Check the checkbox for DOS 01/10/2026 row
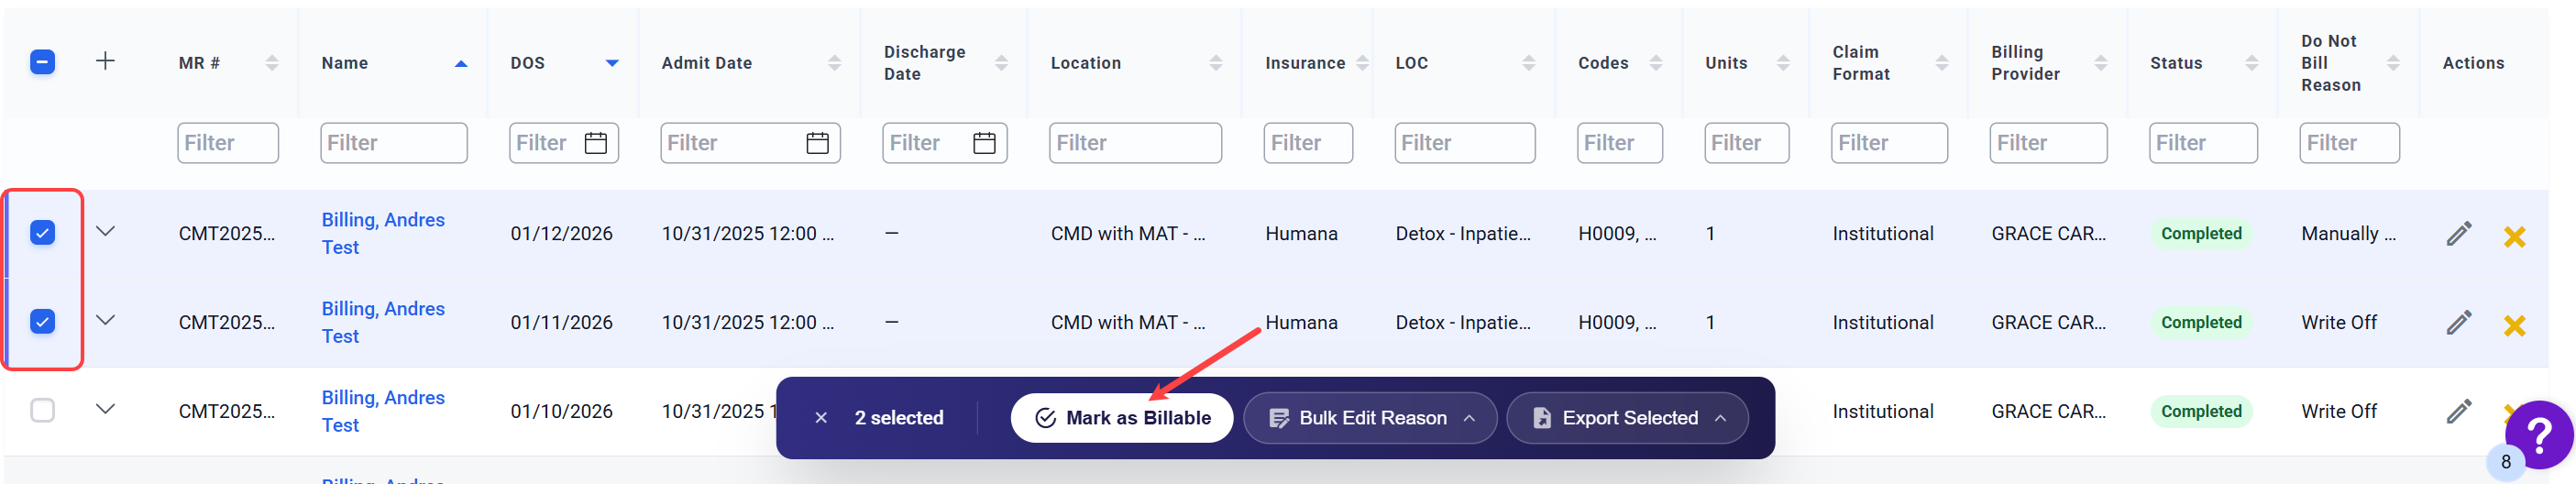 pyautogui.click(x=42, y=410)
